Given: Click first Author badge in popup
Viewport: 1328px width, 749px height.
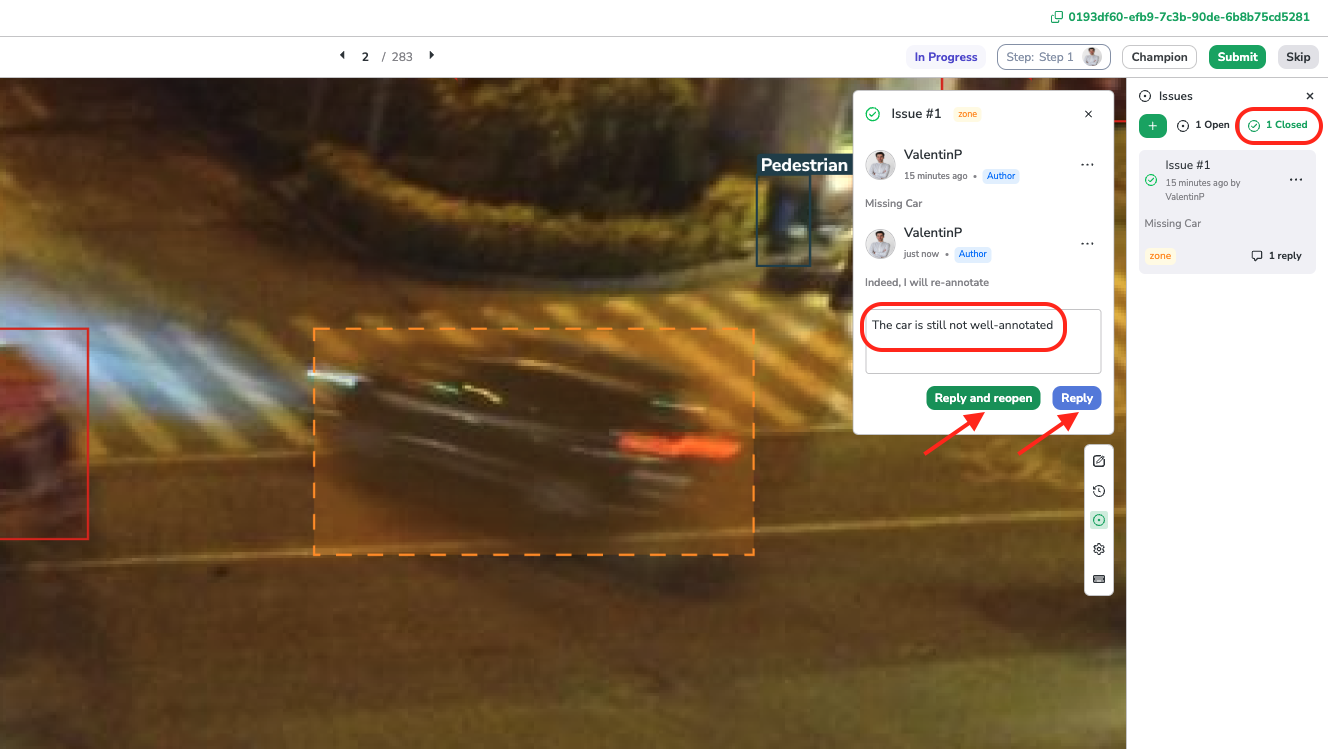Looking at the screenshot, I should [x=1001, y=176].
